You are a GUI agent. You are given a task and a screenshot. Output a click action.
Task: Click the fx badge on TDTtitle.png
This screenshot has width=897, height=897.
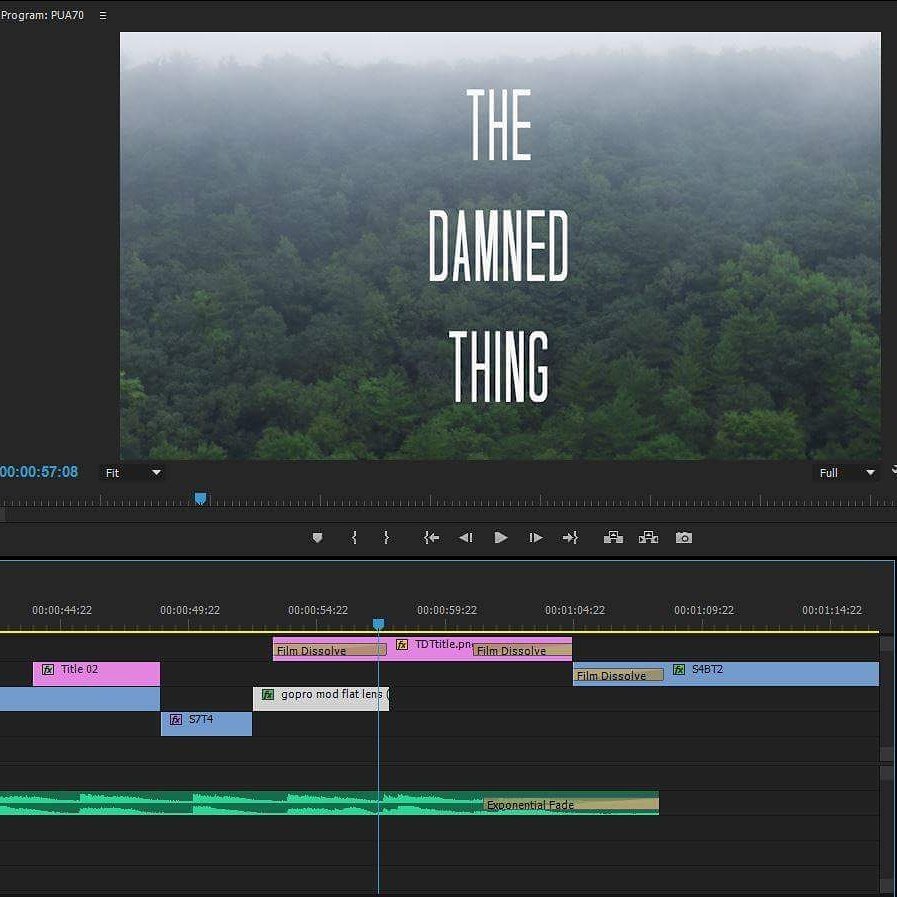[x=402, y=644]
